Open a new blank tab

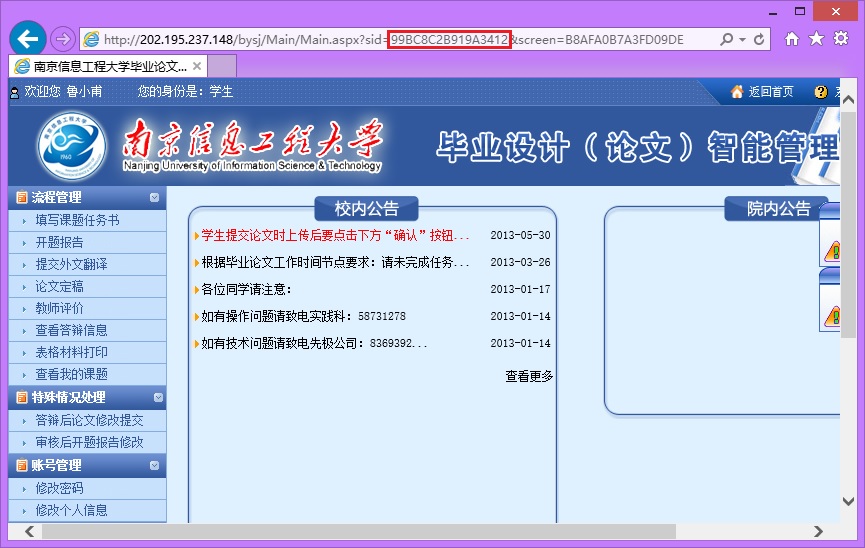pyautogui.click(x=222, y=66)
